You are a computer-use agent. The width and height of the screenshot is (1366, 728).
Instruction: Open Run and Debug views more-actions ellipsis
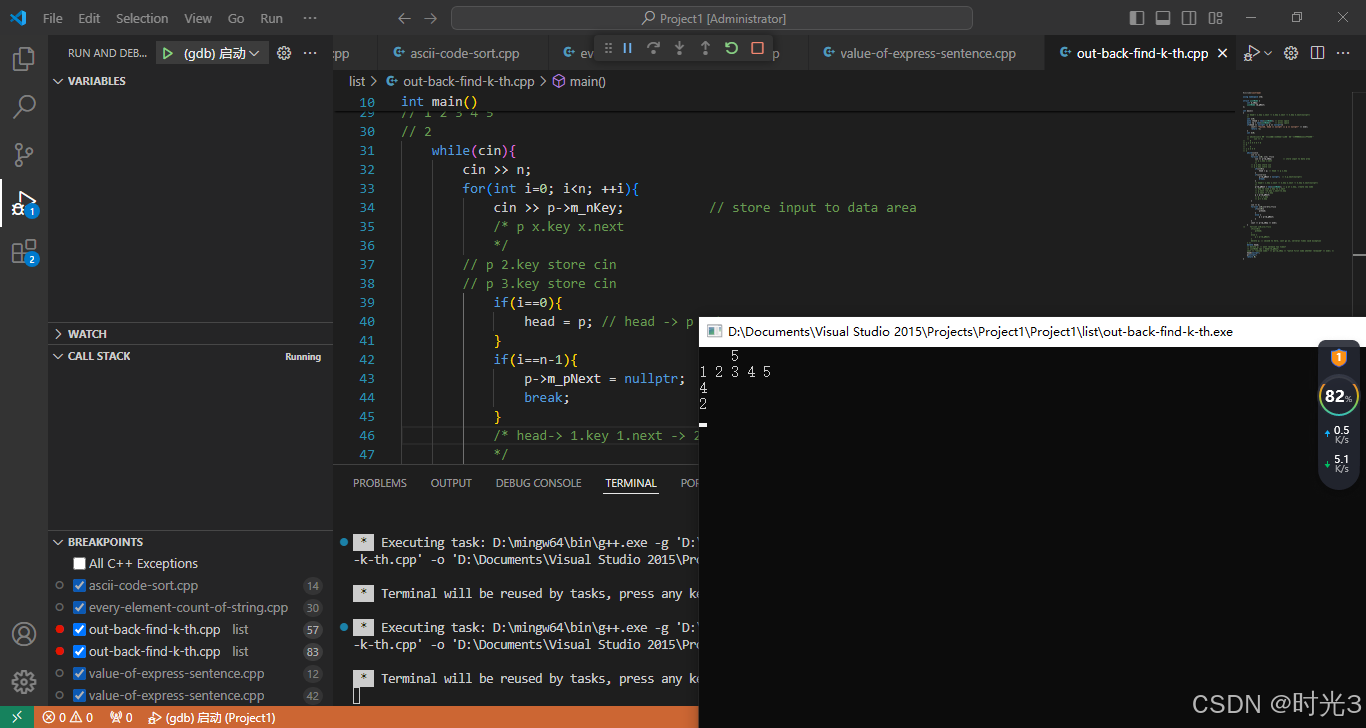(310, 53)
